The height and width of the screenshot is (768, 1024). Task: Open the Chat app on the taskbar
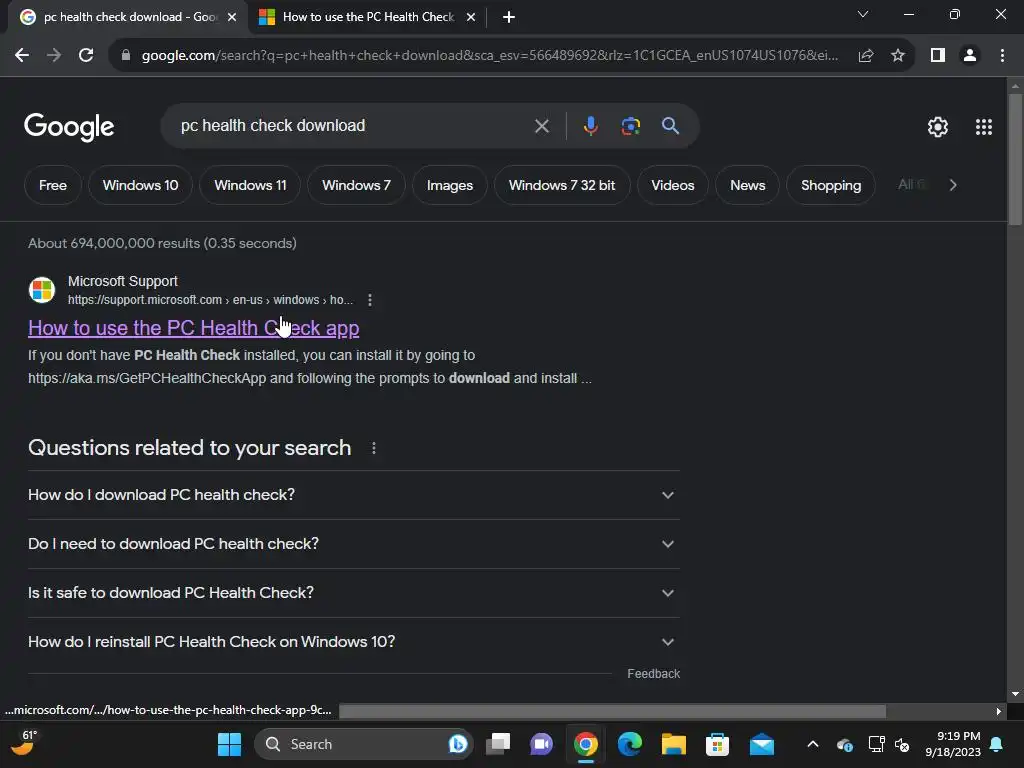click(541, 744)
